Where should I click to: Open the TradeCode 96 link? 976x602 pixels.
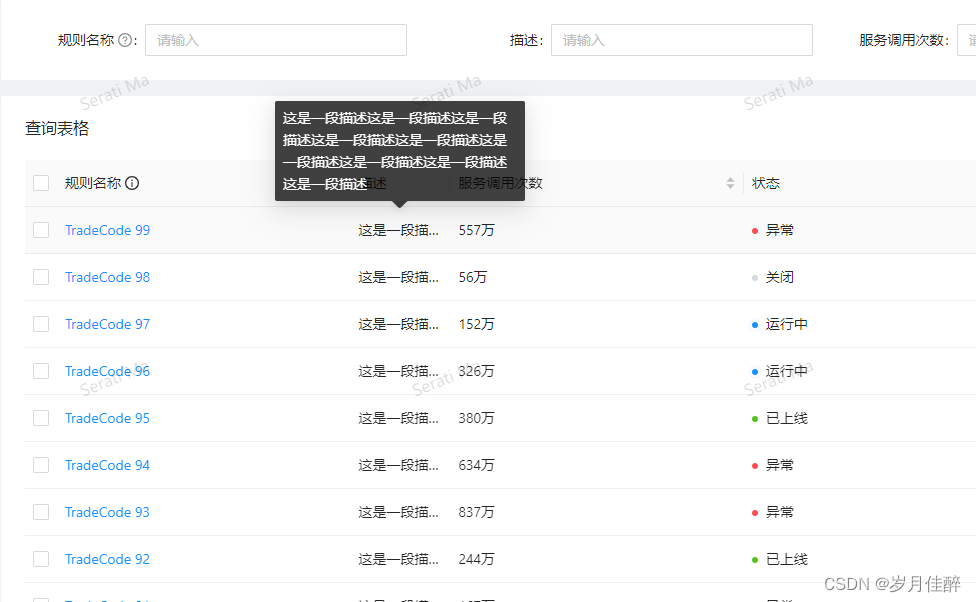pos(108,371)
